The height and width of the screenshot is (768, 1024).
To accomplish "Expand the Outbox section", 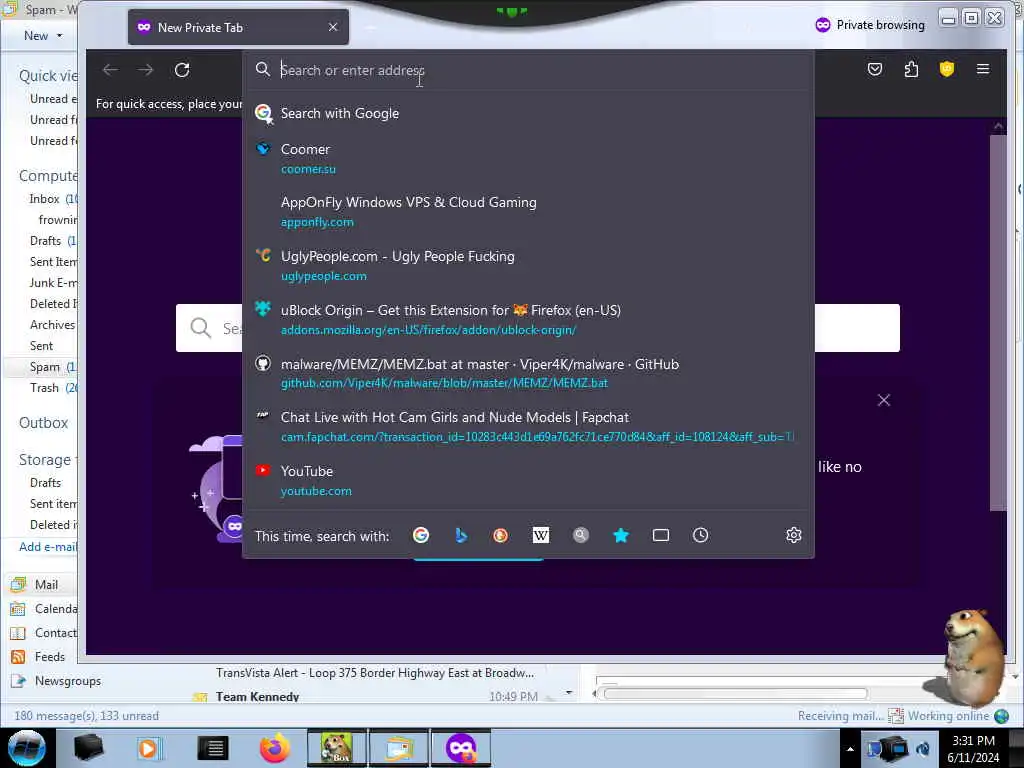I will [43, 423].
